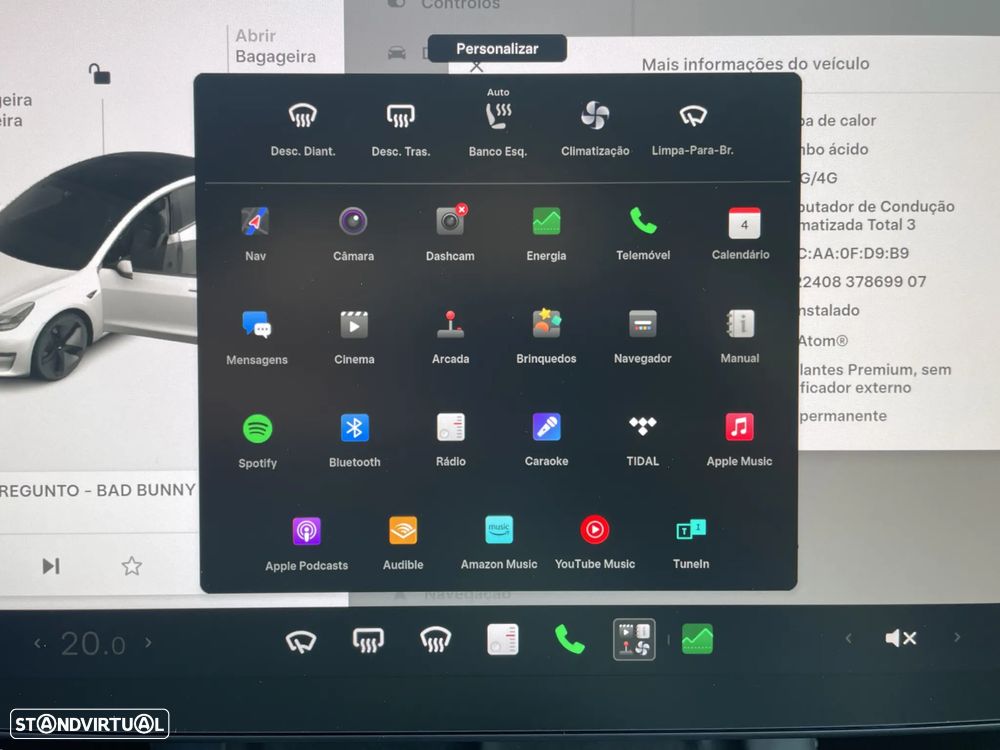1000x750 pixels.
Task: Open Climatização fan control
Action: [595, 127]
